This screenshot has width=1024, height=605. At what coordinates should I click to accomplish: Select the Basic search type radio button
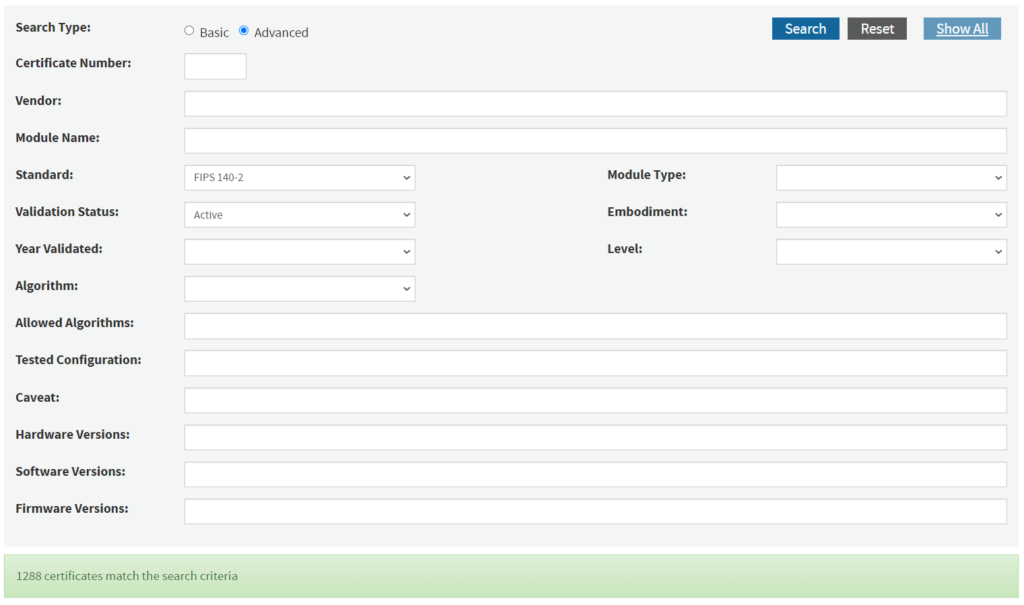click(x=189, y=31)
